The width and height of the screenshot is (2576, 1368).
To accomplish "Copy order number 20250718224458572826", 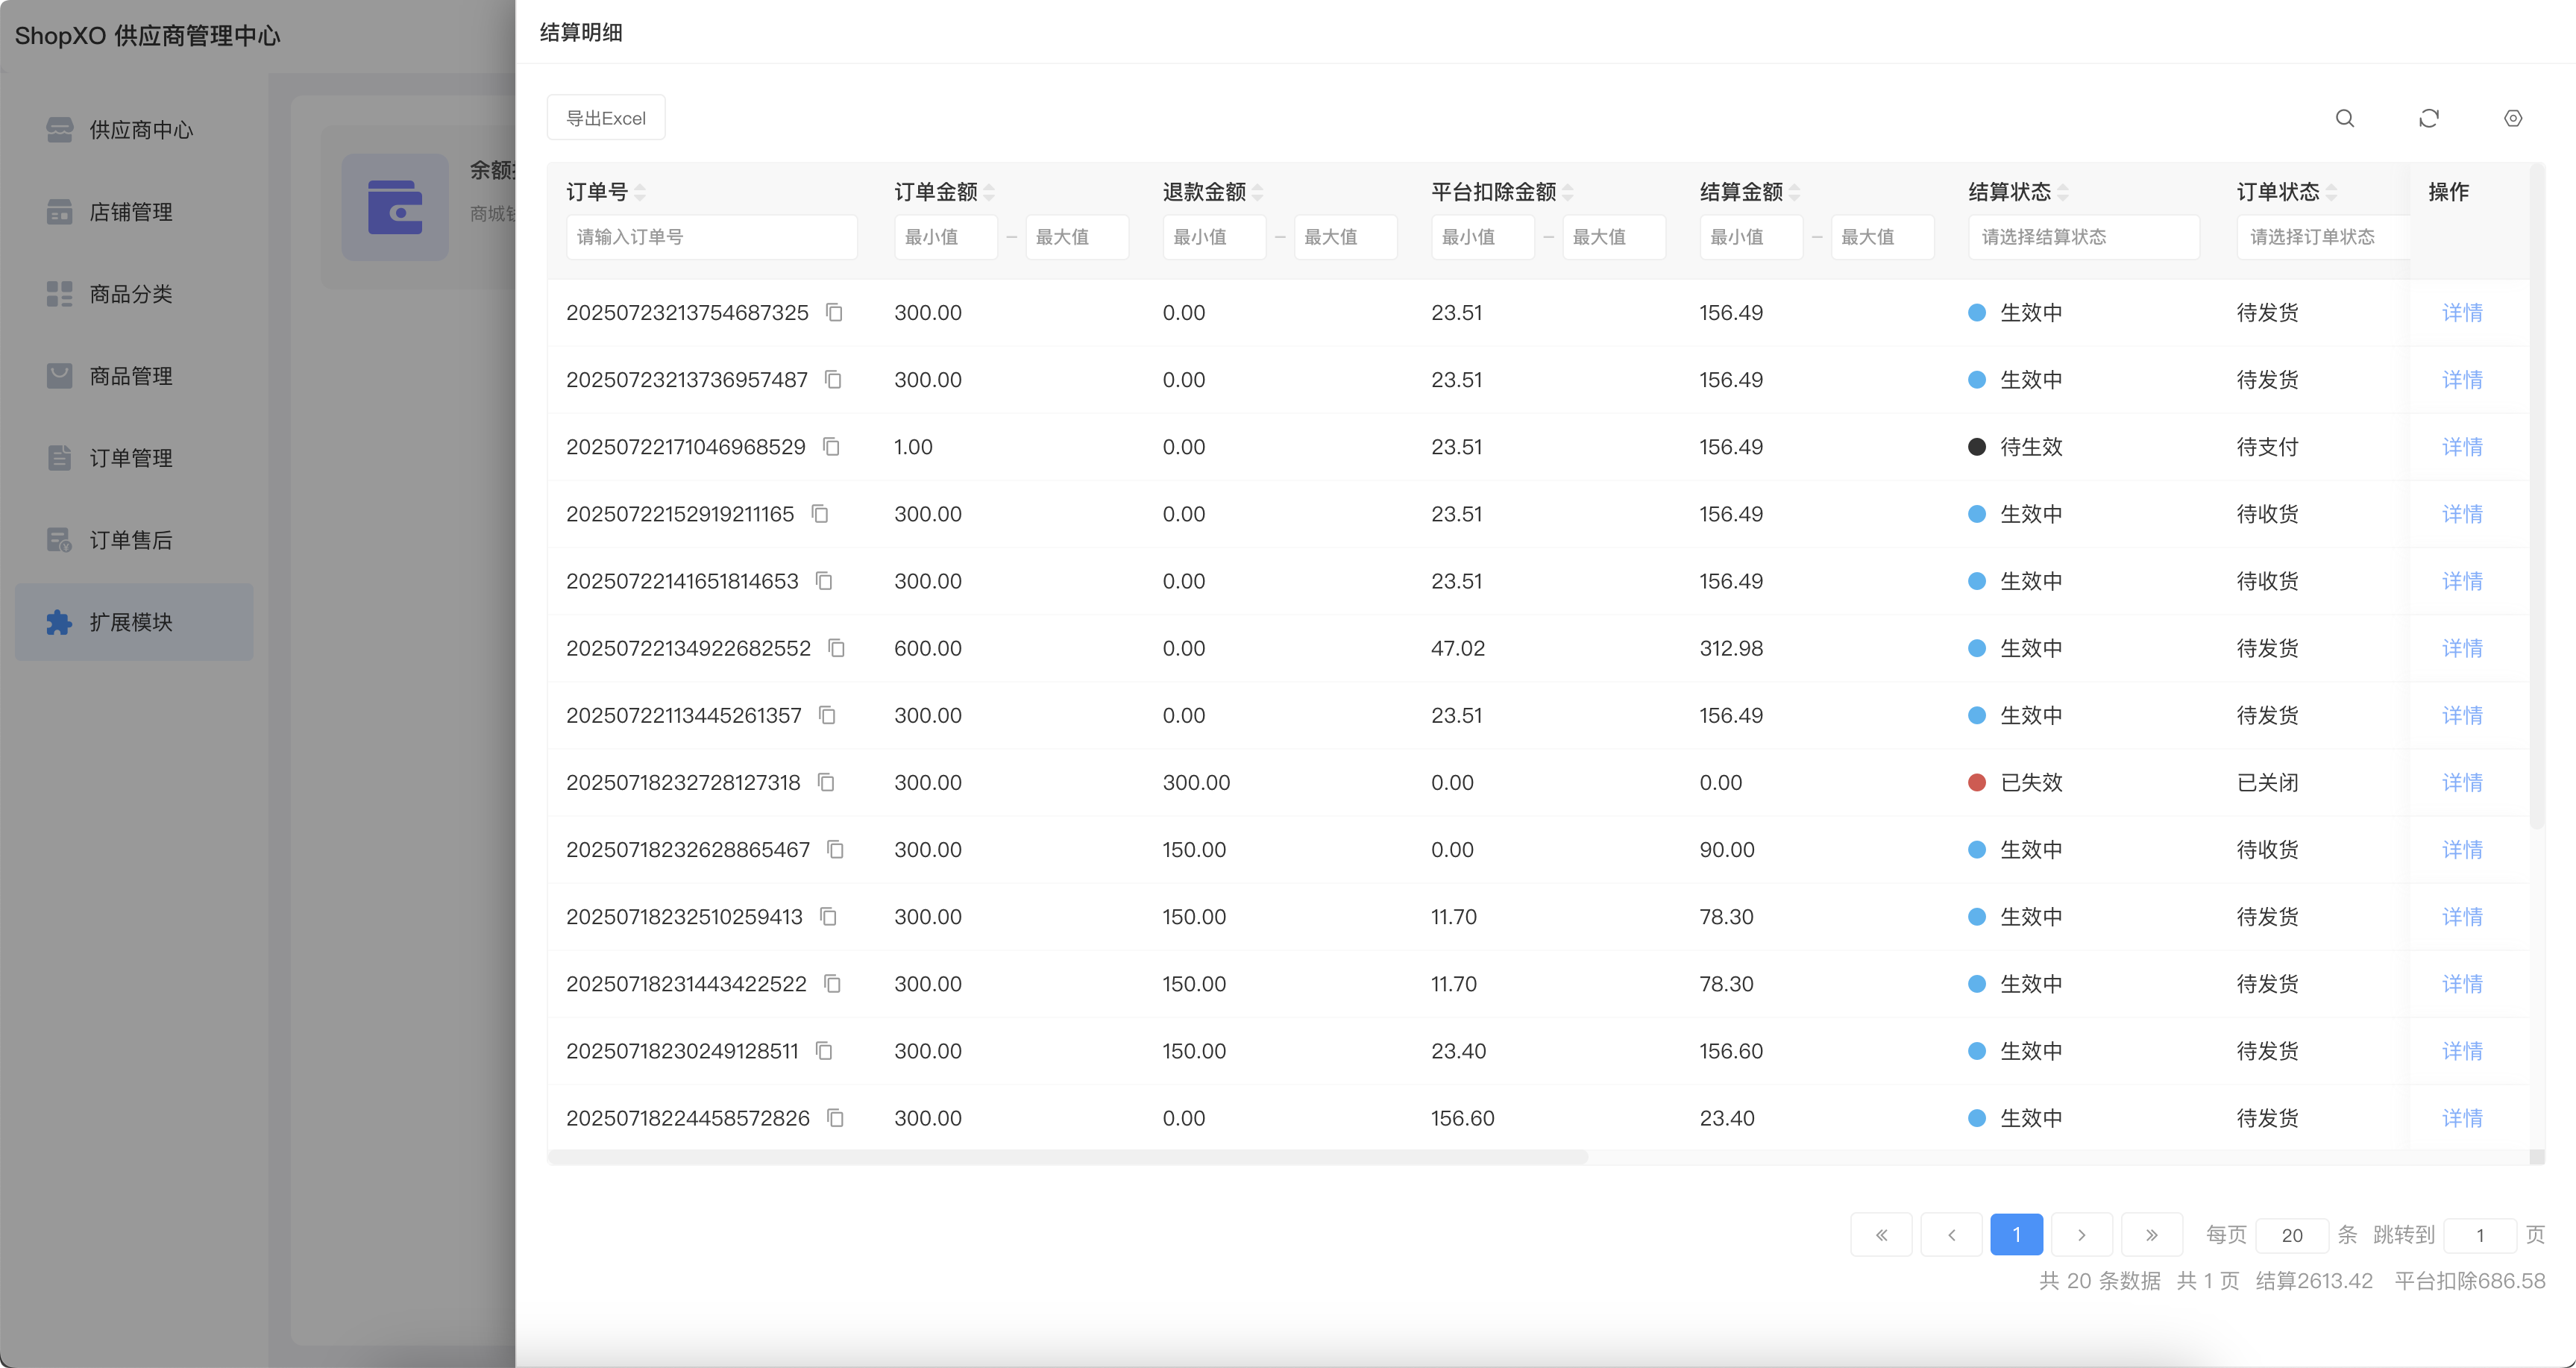I will tap(836, 1117).
